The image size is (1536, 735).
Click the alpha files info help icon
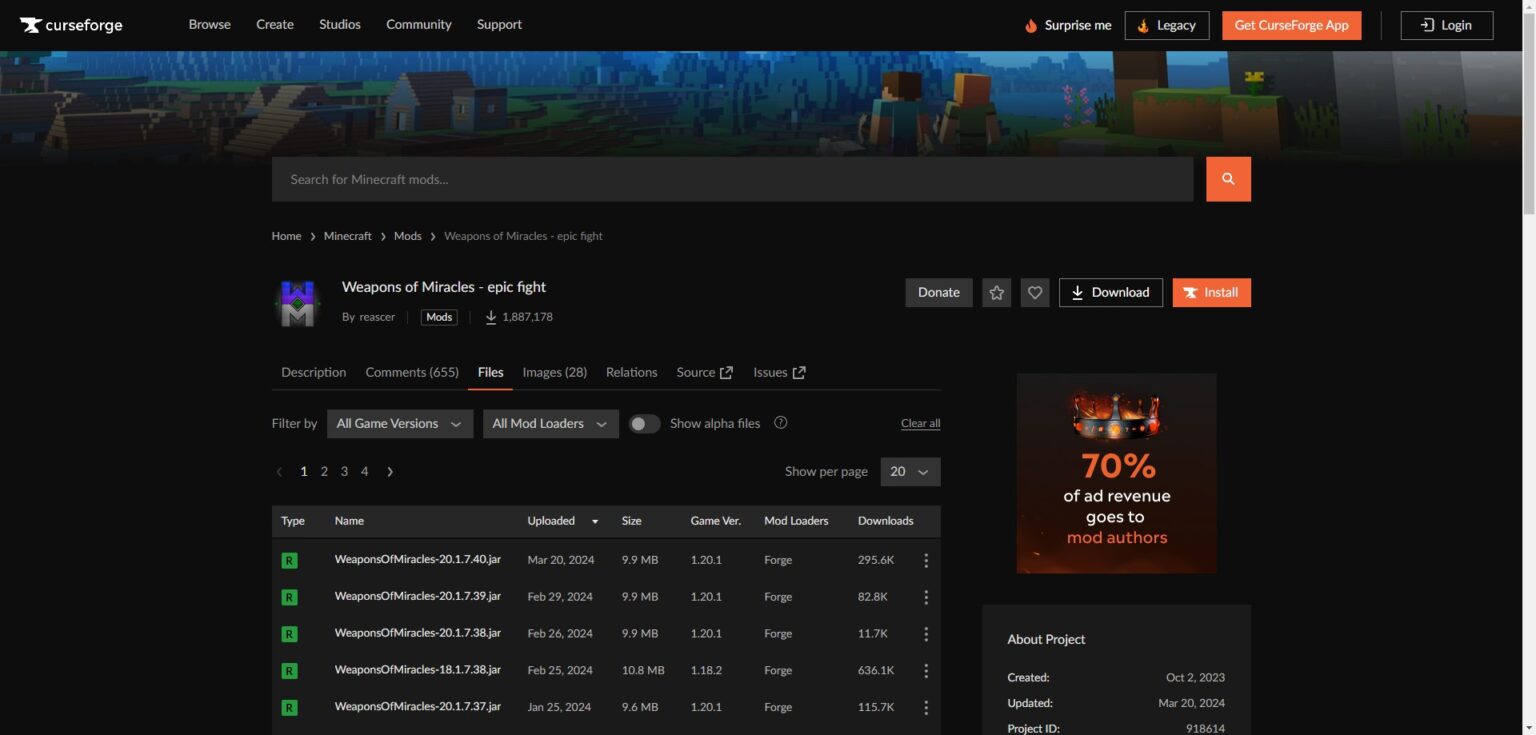pos(781,423)
